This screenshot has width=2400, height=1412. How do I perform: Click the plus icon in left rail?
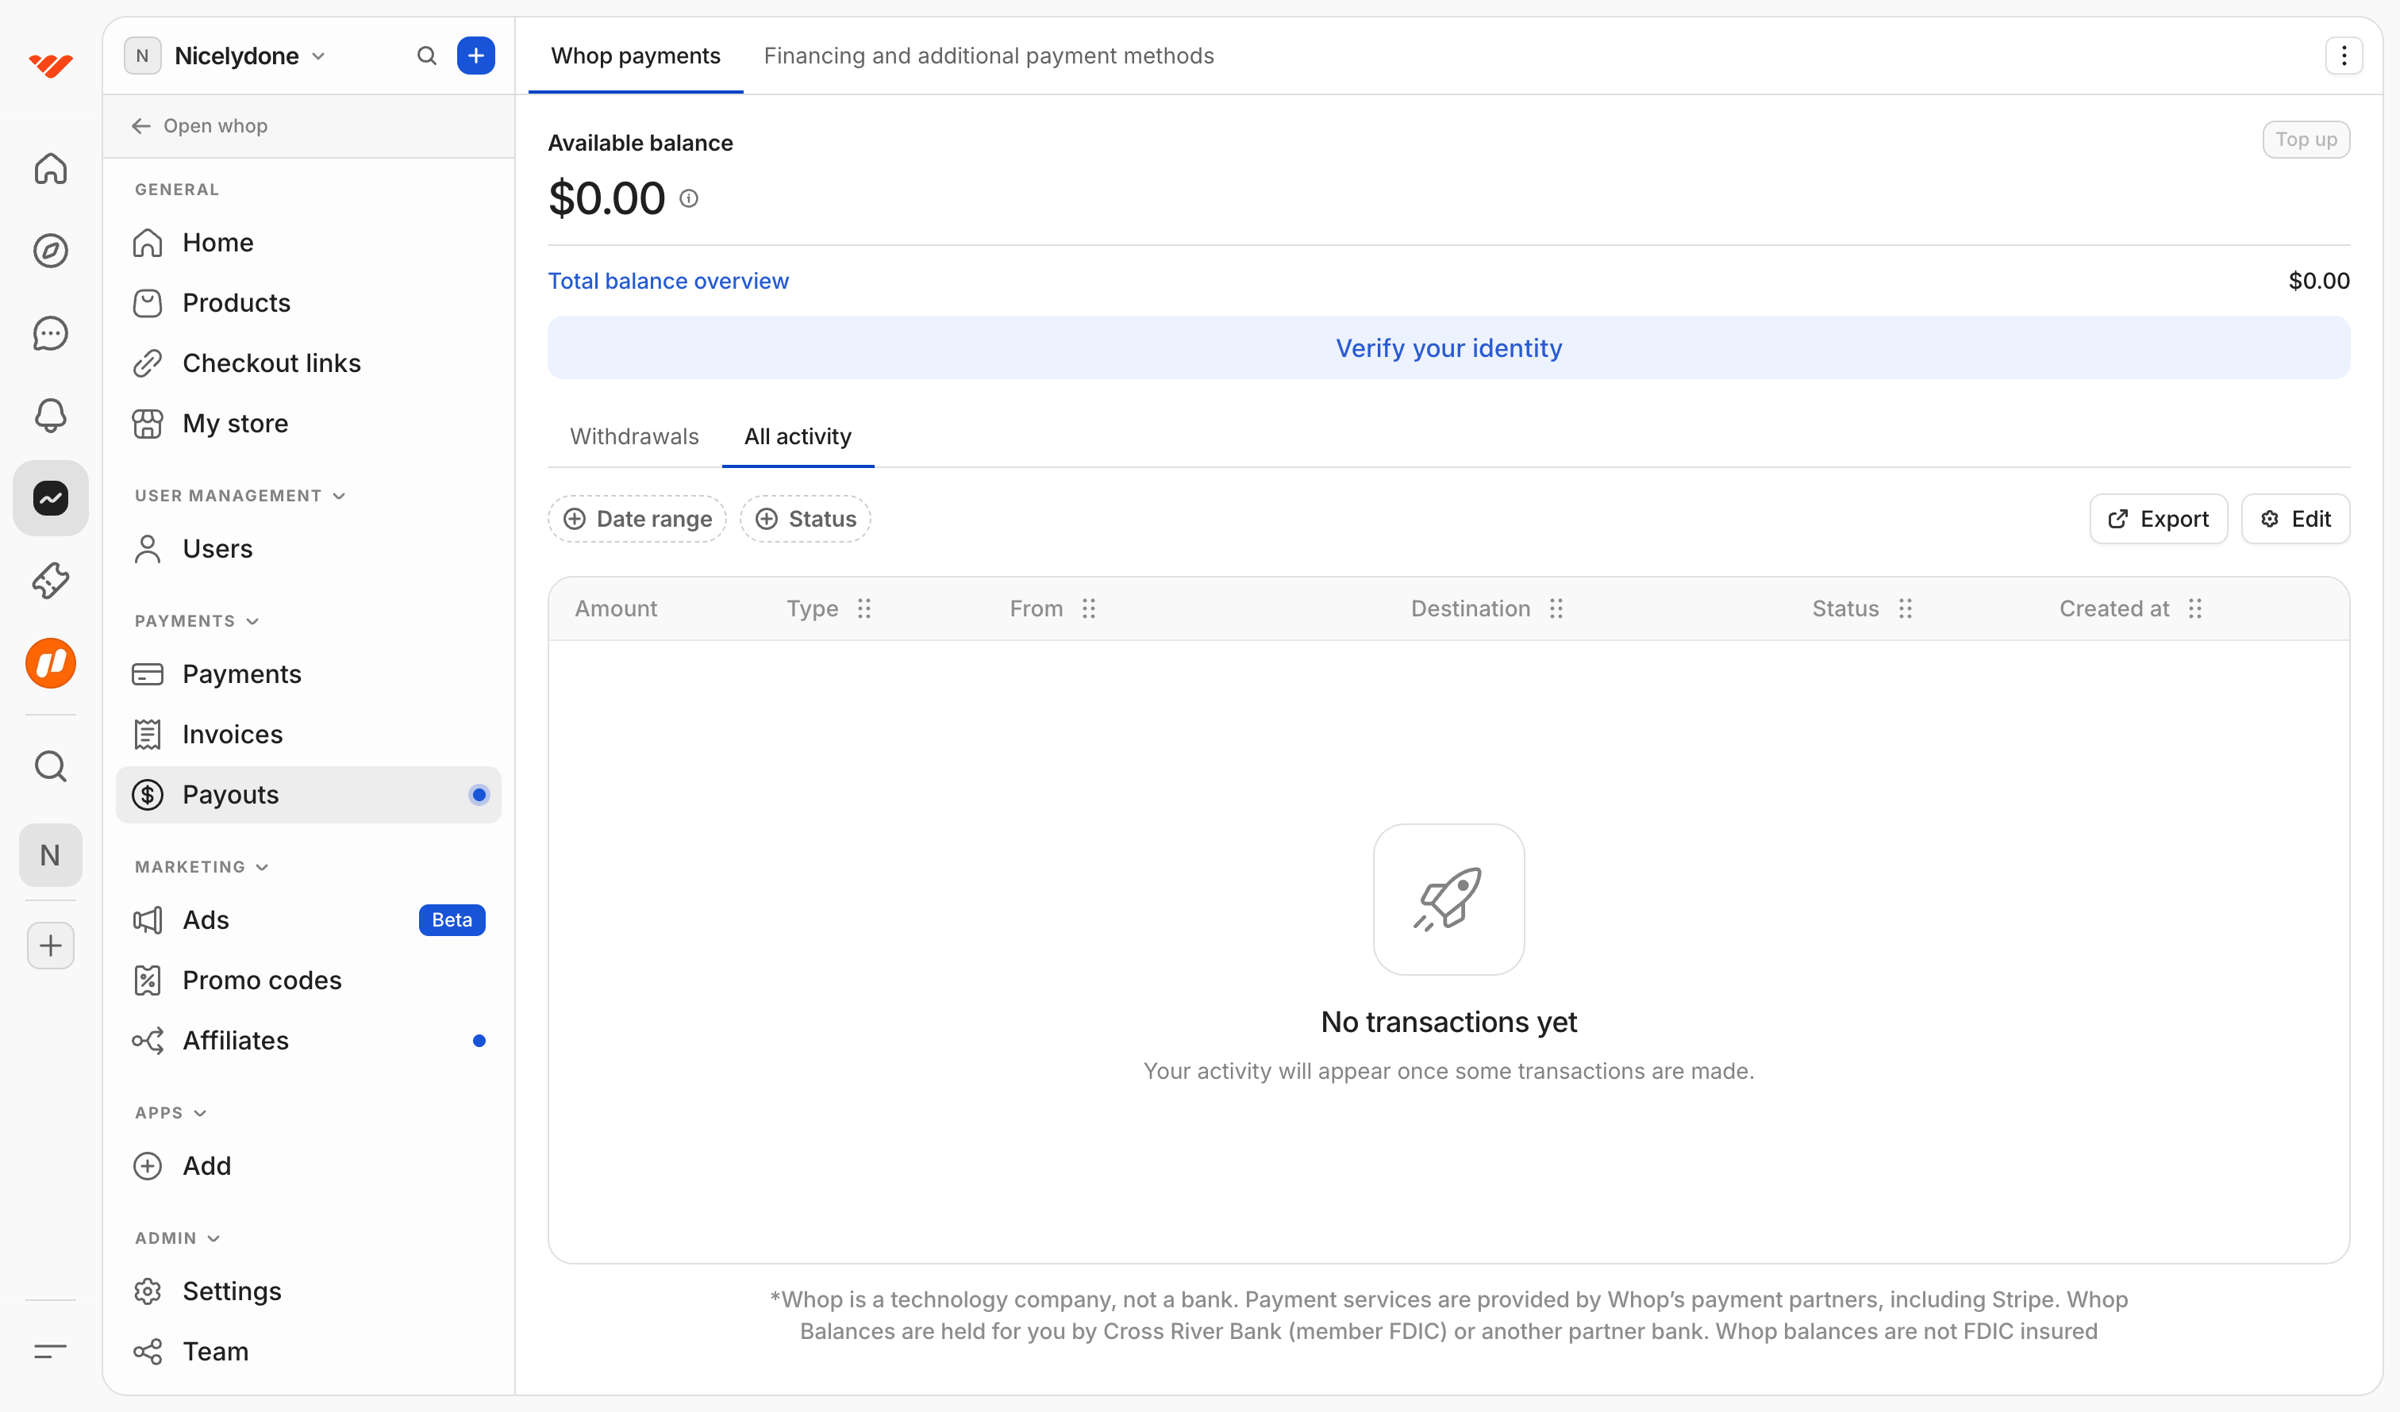[50, 945]
